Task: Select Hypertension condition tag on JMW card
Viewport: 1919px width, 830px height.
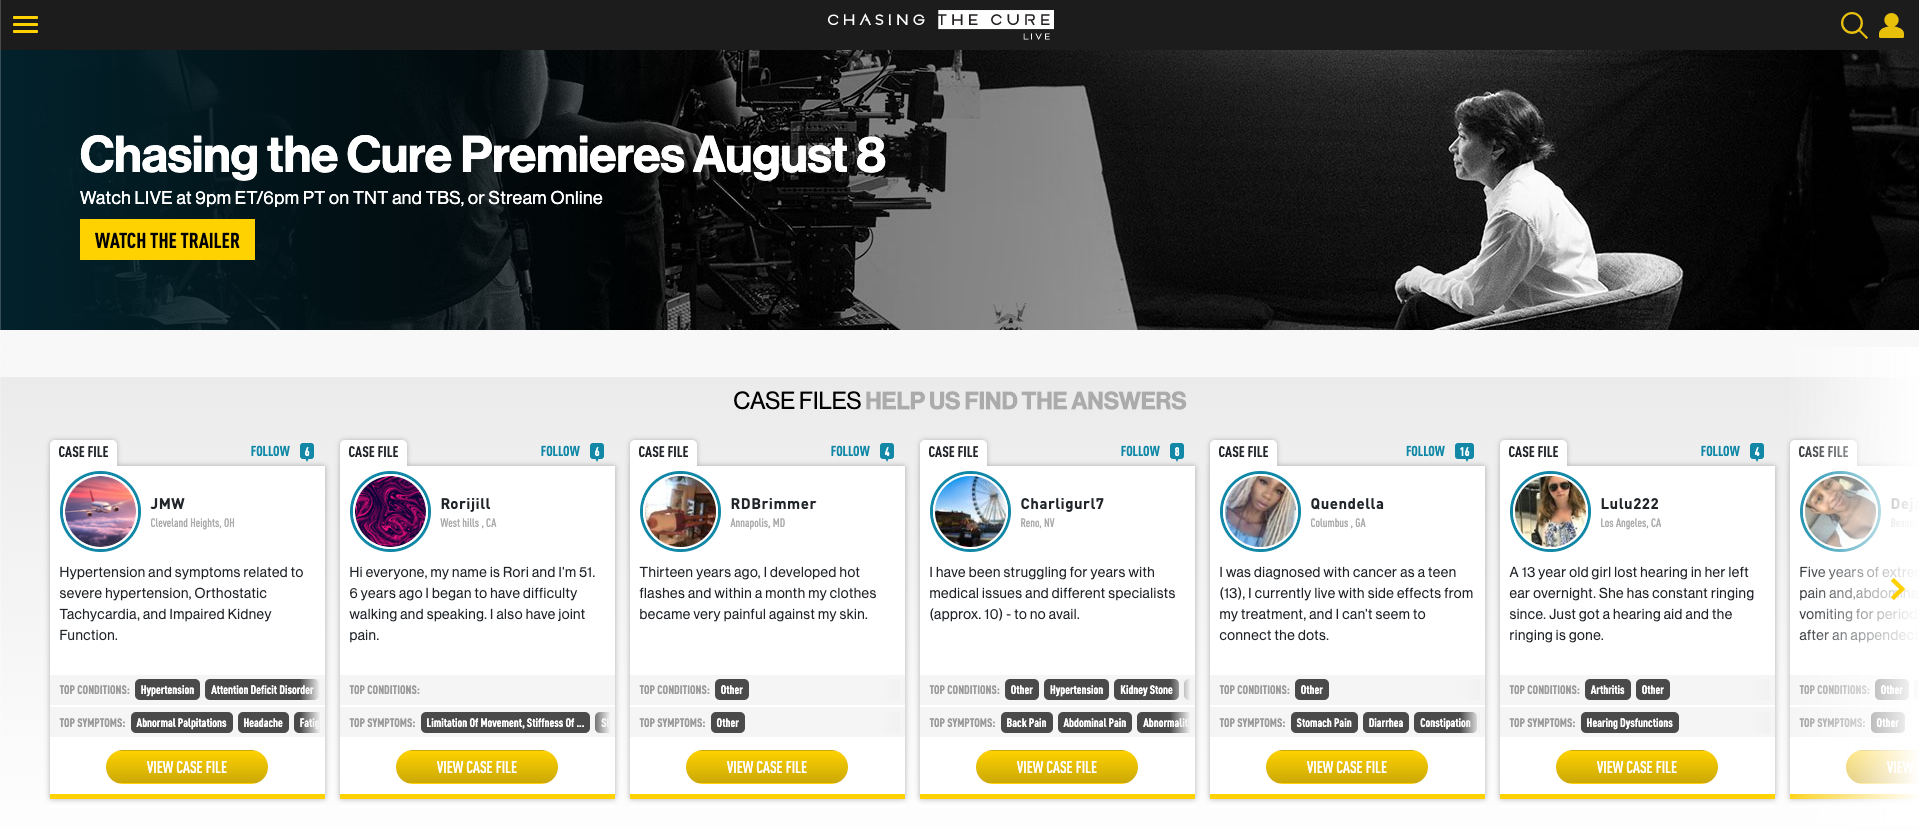Action: (167, 690)
